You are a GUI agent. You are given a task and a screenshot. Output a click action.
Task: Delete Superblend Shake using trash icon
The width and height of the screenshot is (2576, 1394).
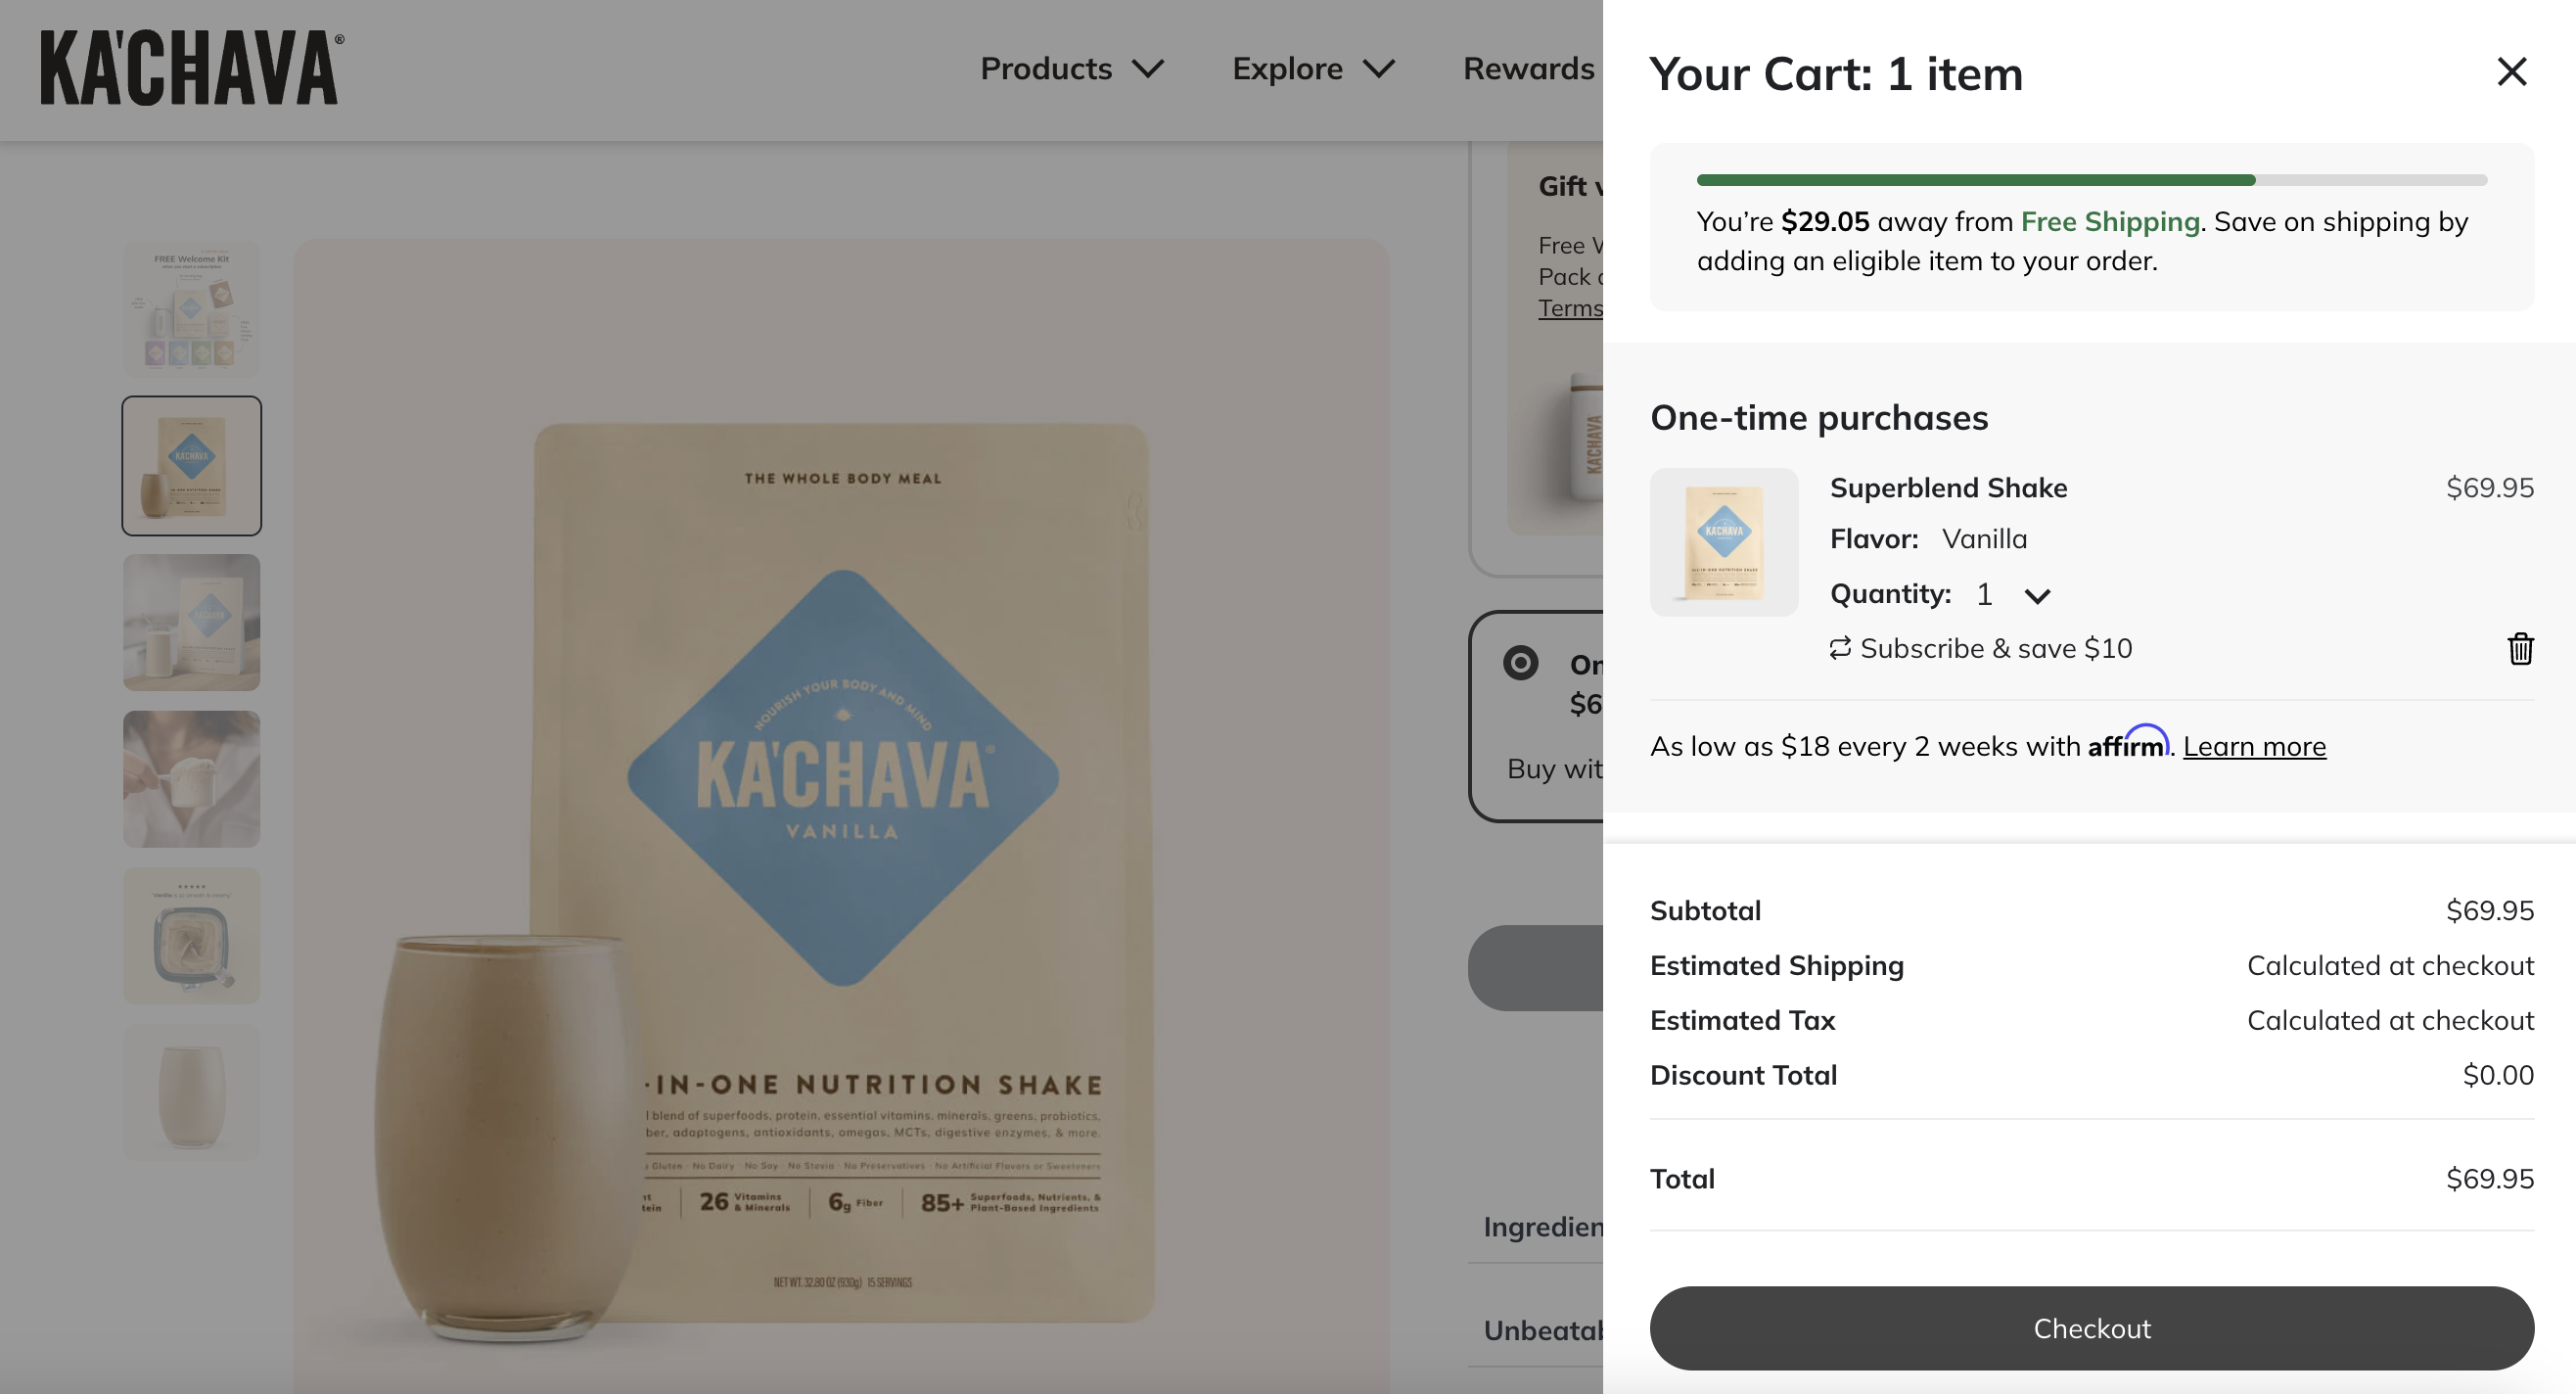point(2520,648)
